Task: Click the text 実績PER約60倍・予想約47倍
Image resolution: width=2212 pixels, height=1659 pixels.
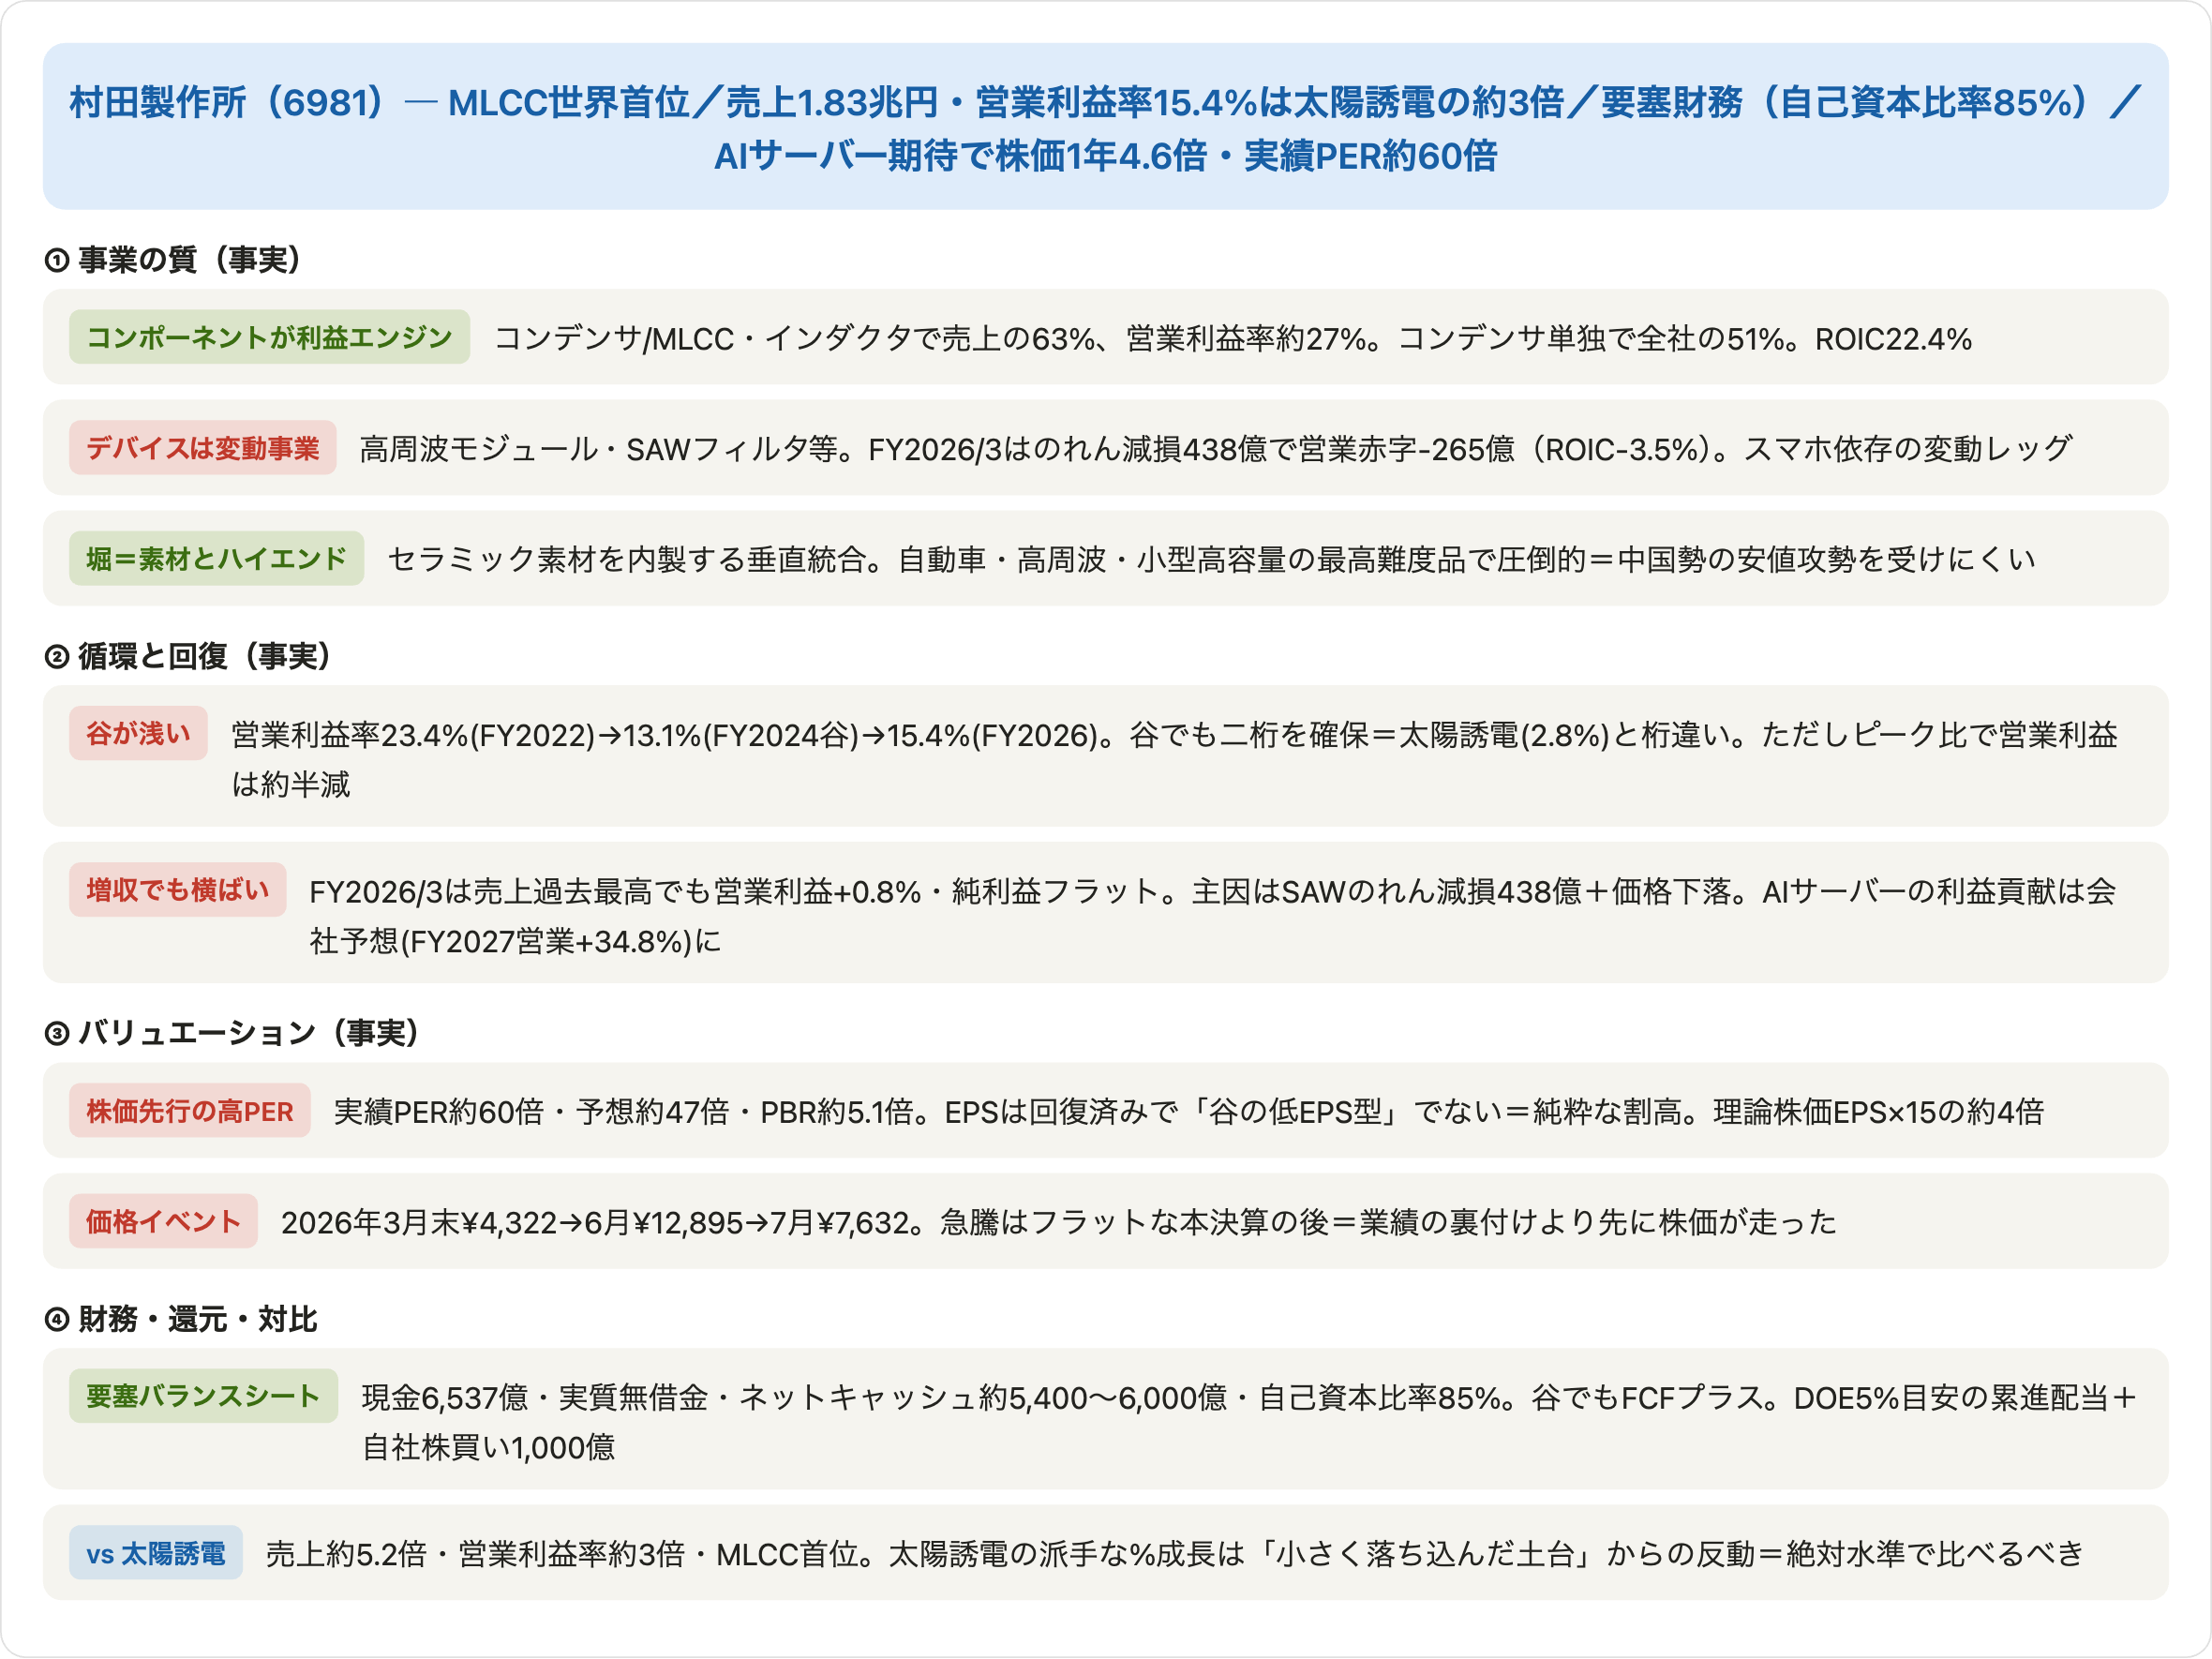Action: coord(531,1113)
